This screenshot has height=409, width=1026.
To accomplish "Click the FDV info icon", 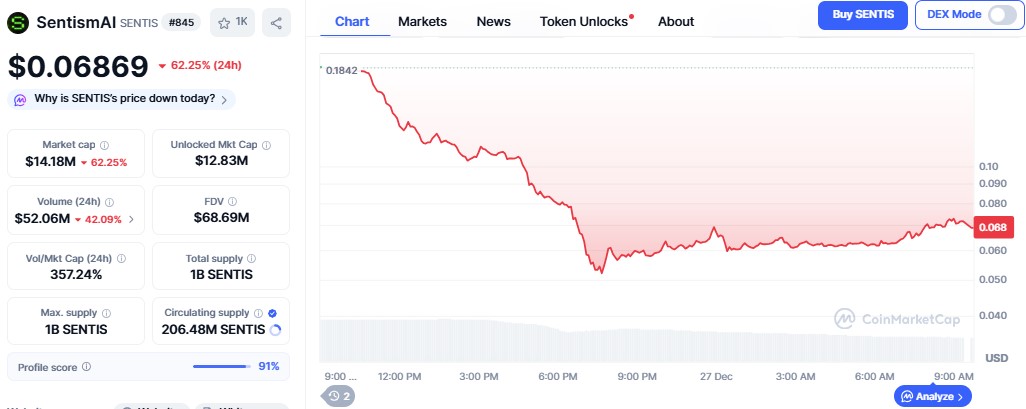I will coord(232,201).
